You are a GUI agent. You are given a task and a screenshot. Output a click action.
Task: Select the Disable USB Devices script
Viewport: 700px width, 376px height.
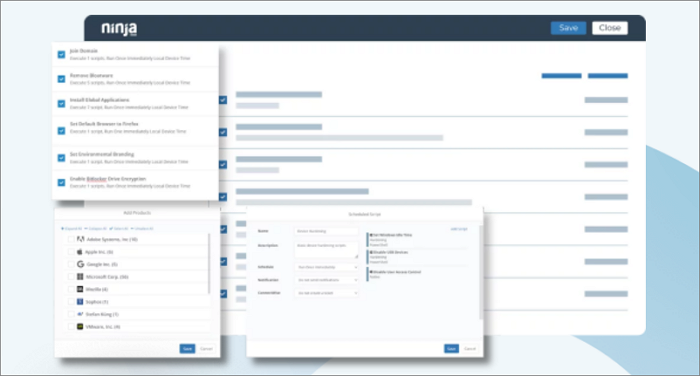pos(389,252)
